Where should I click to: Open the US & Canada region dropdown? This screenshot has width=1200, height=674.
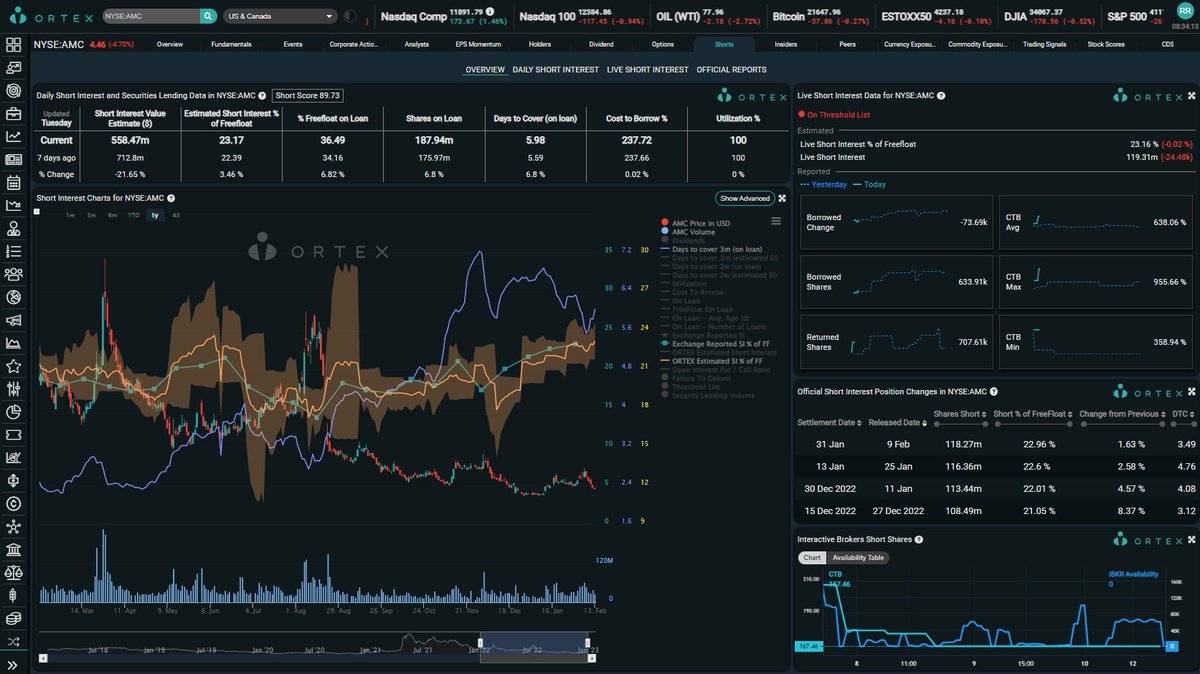279,16
